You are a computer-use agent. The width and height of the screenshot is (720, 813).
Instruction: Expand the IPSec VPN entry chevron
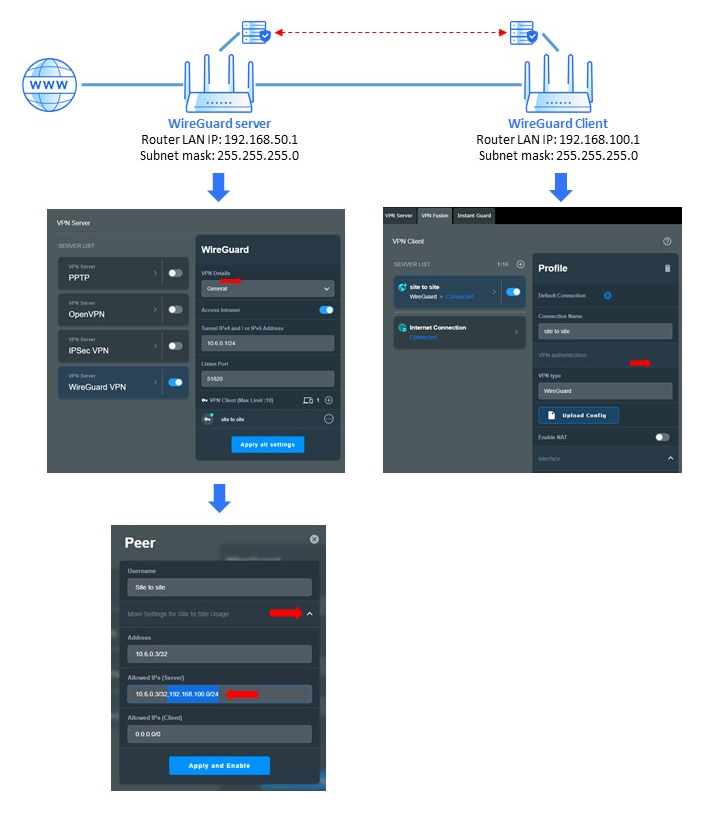155,345
